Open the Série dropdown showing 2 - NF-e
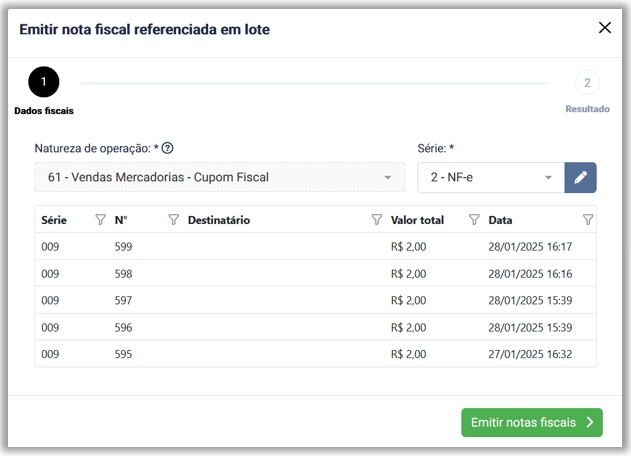 pos(489,178)
